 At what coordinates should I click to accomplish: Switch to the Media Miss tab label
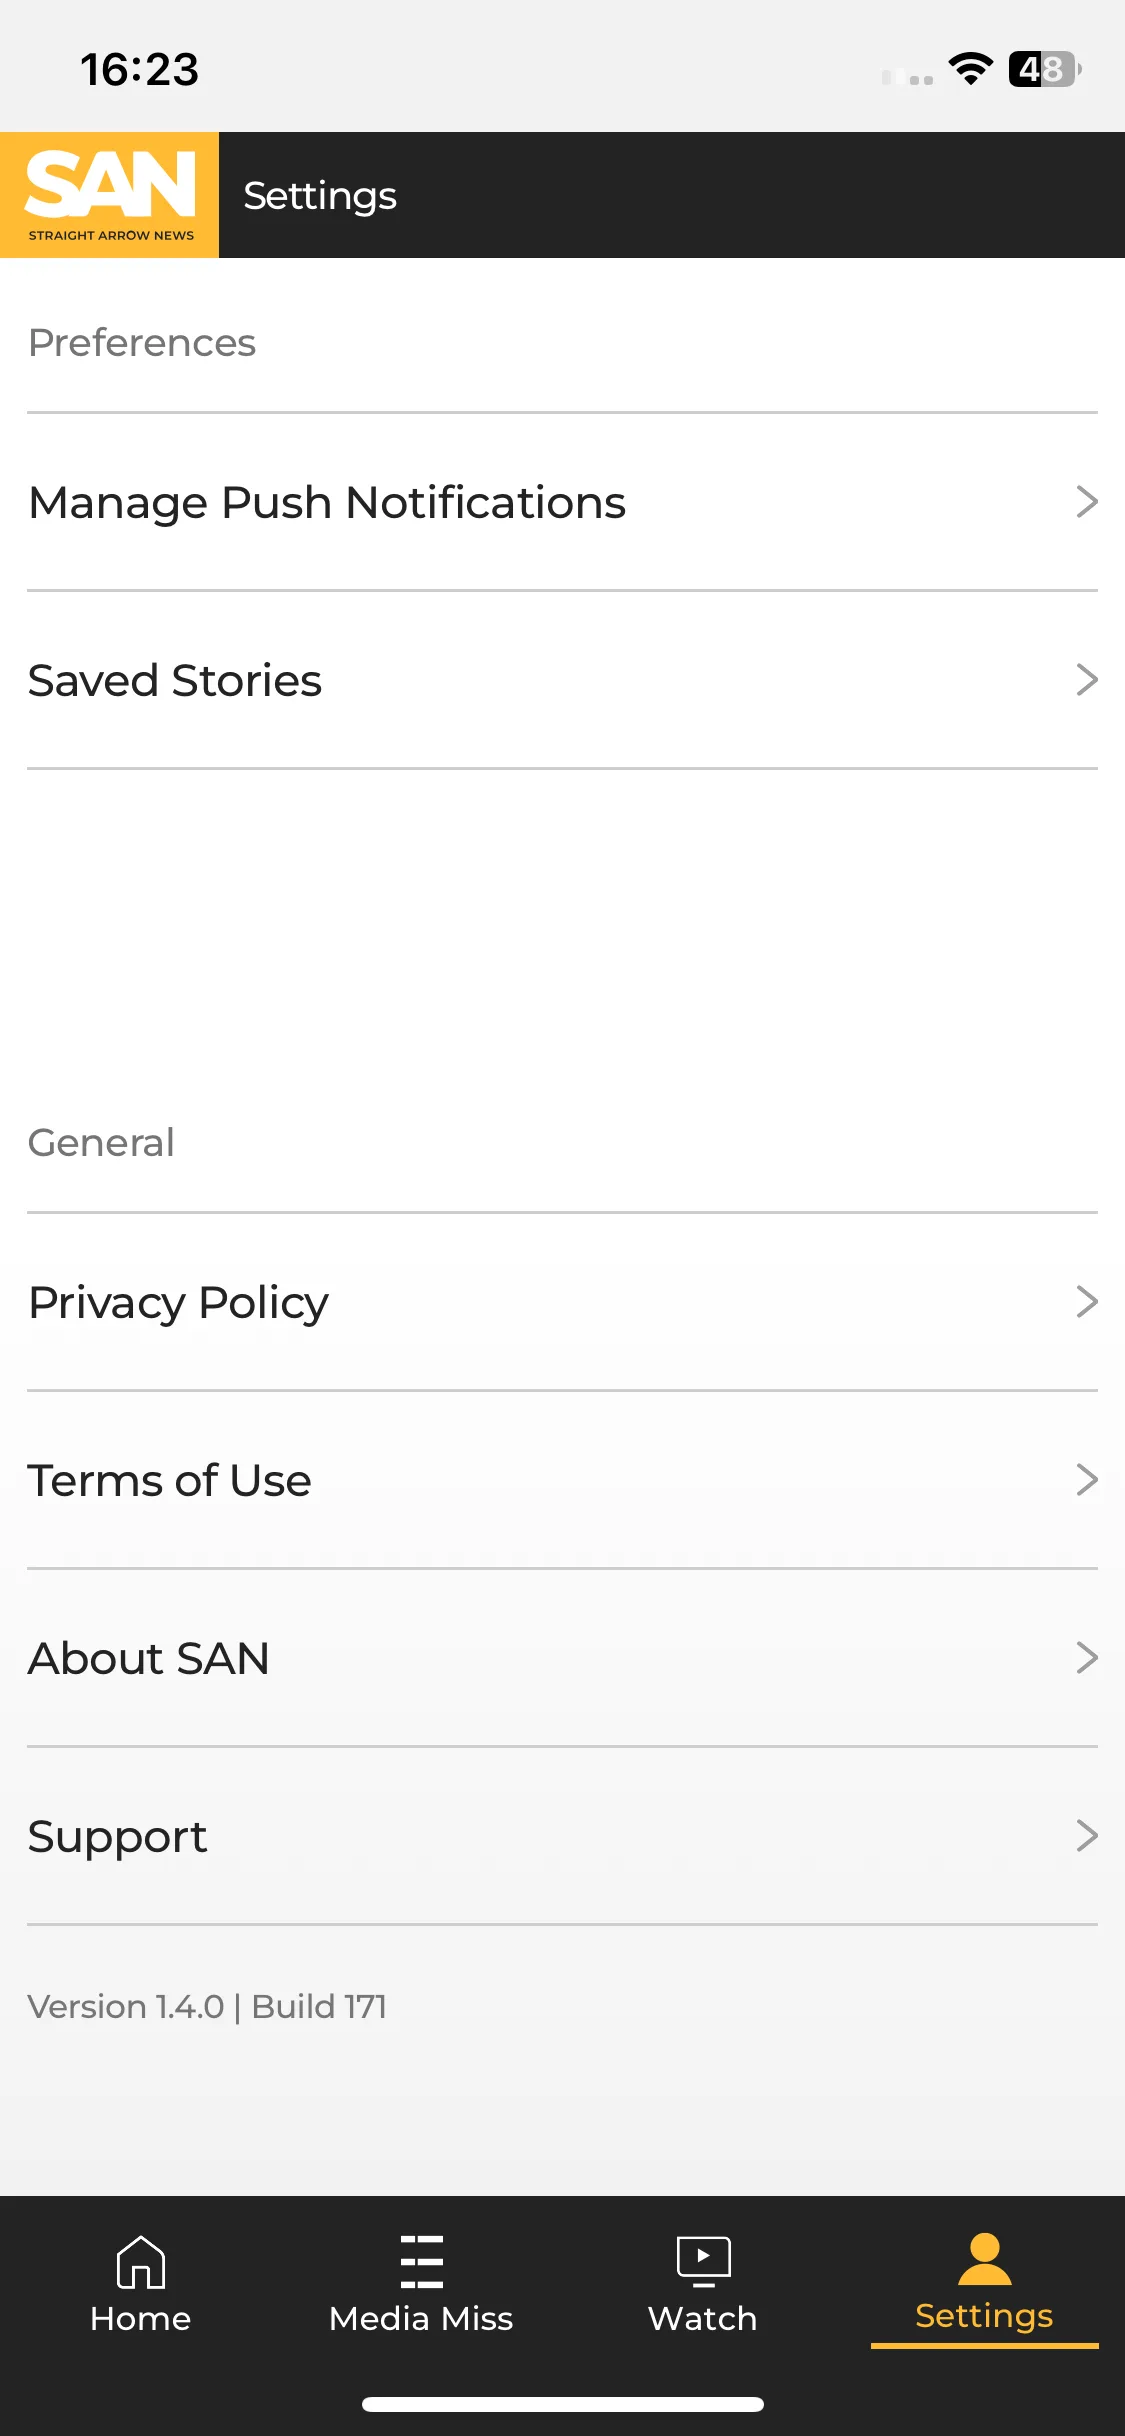(421, 2319)
